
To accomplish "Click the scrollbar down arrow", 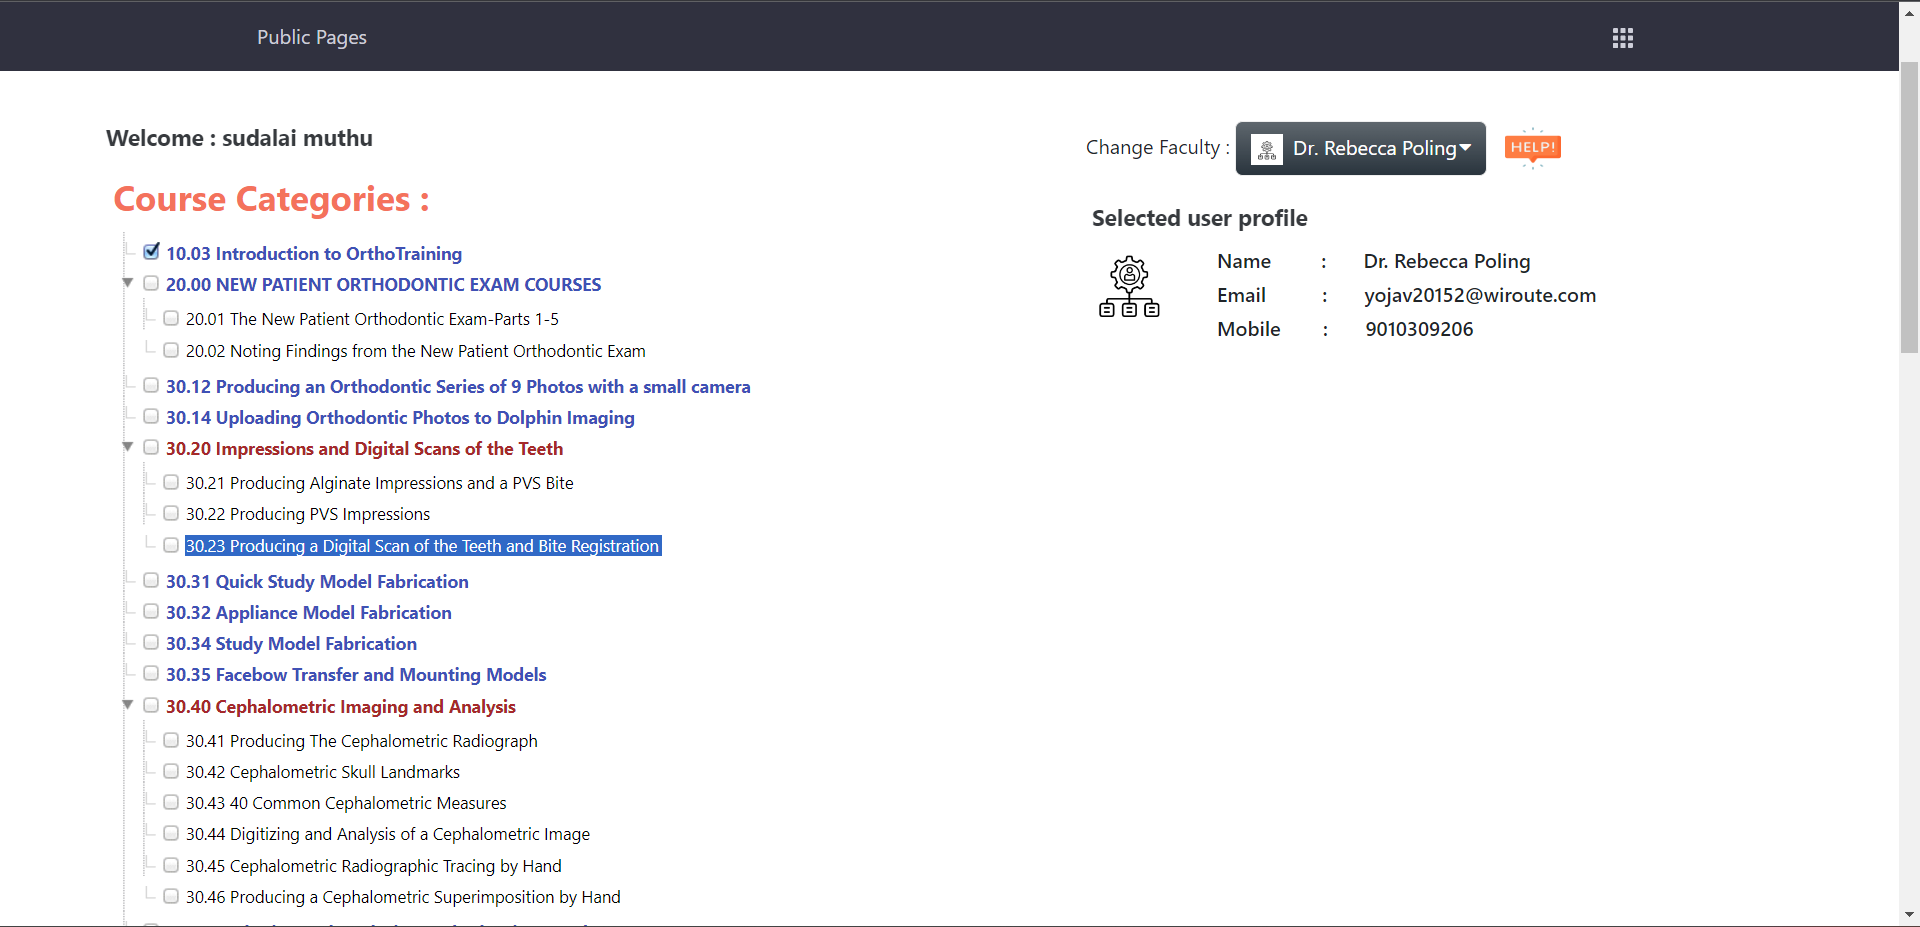I will click(1909, 915).
